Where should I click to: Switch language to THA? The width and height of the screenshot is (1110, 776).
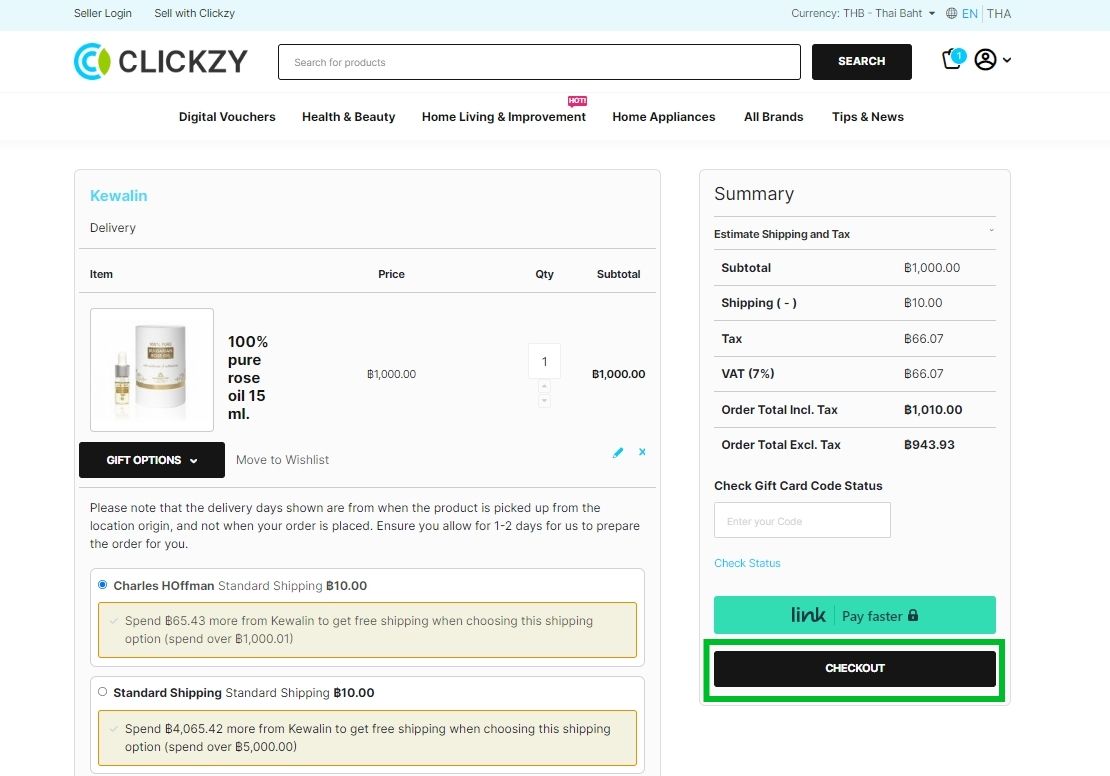999,13
